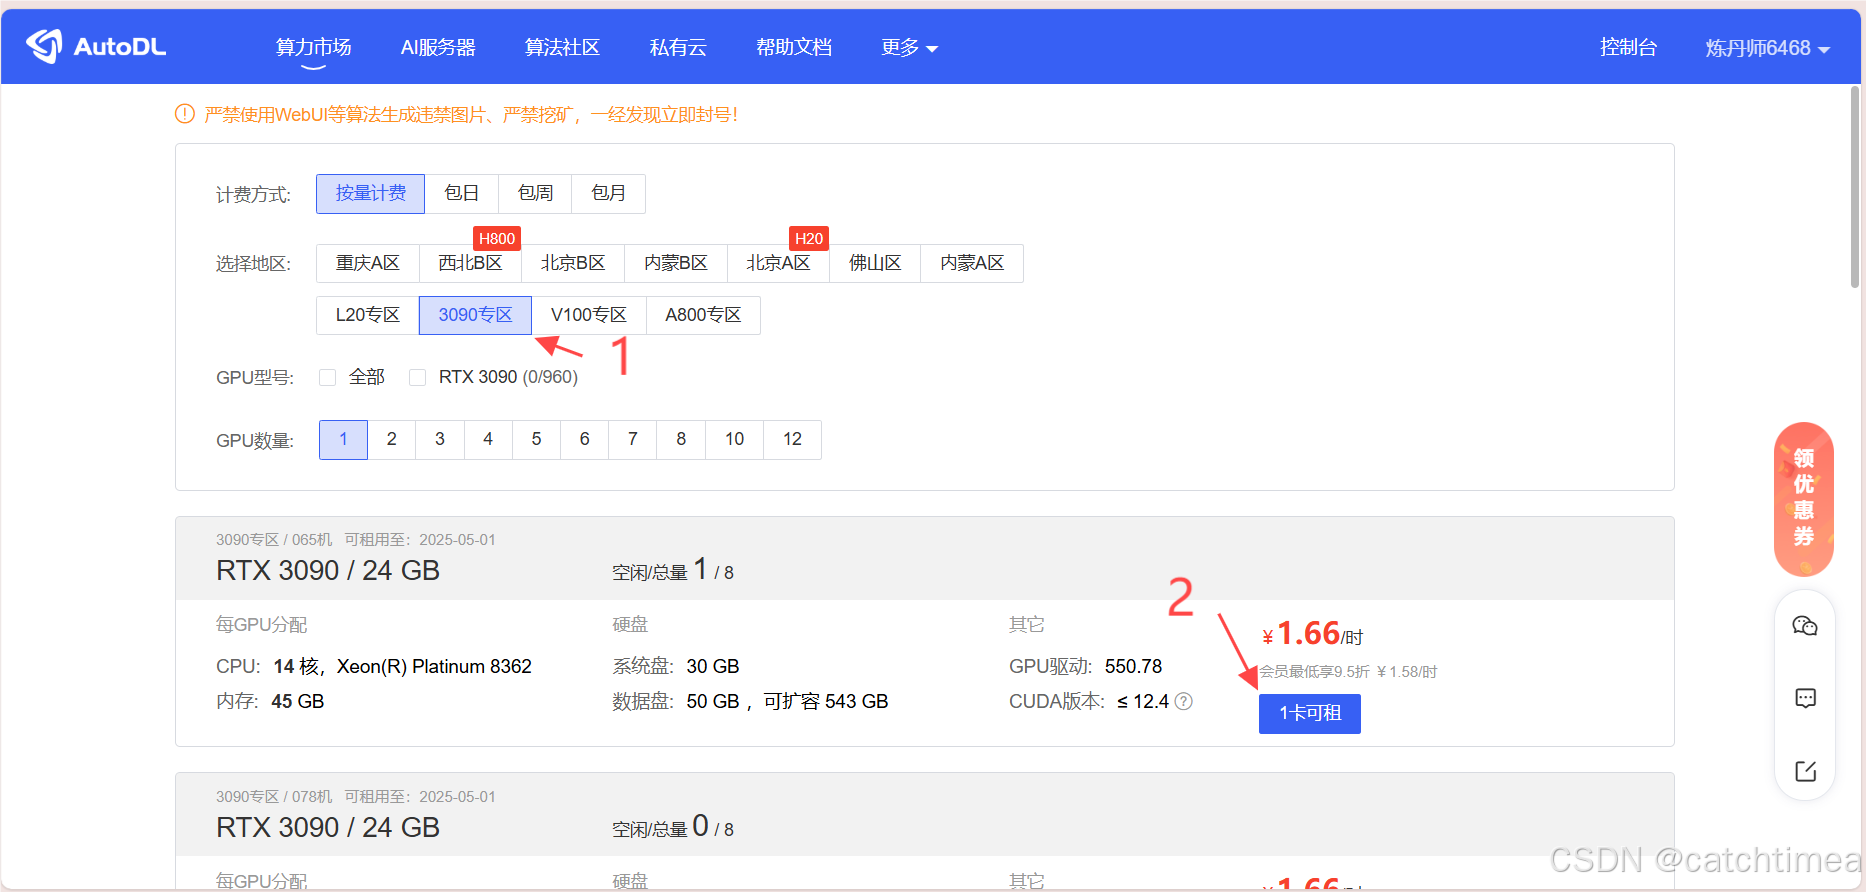Click the 1卡可租 rent button
The height and width of the screenshot is (892, 1866).
coord(1310,713)
